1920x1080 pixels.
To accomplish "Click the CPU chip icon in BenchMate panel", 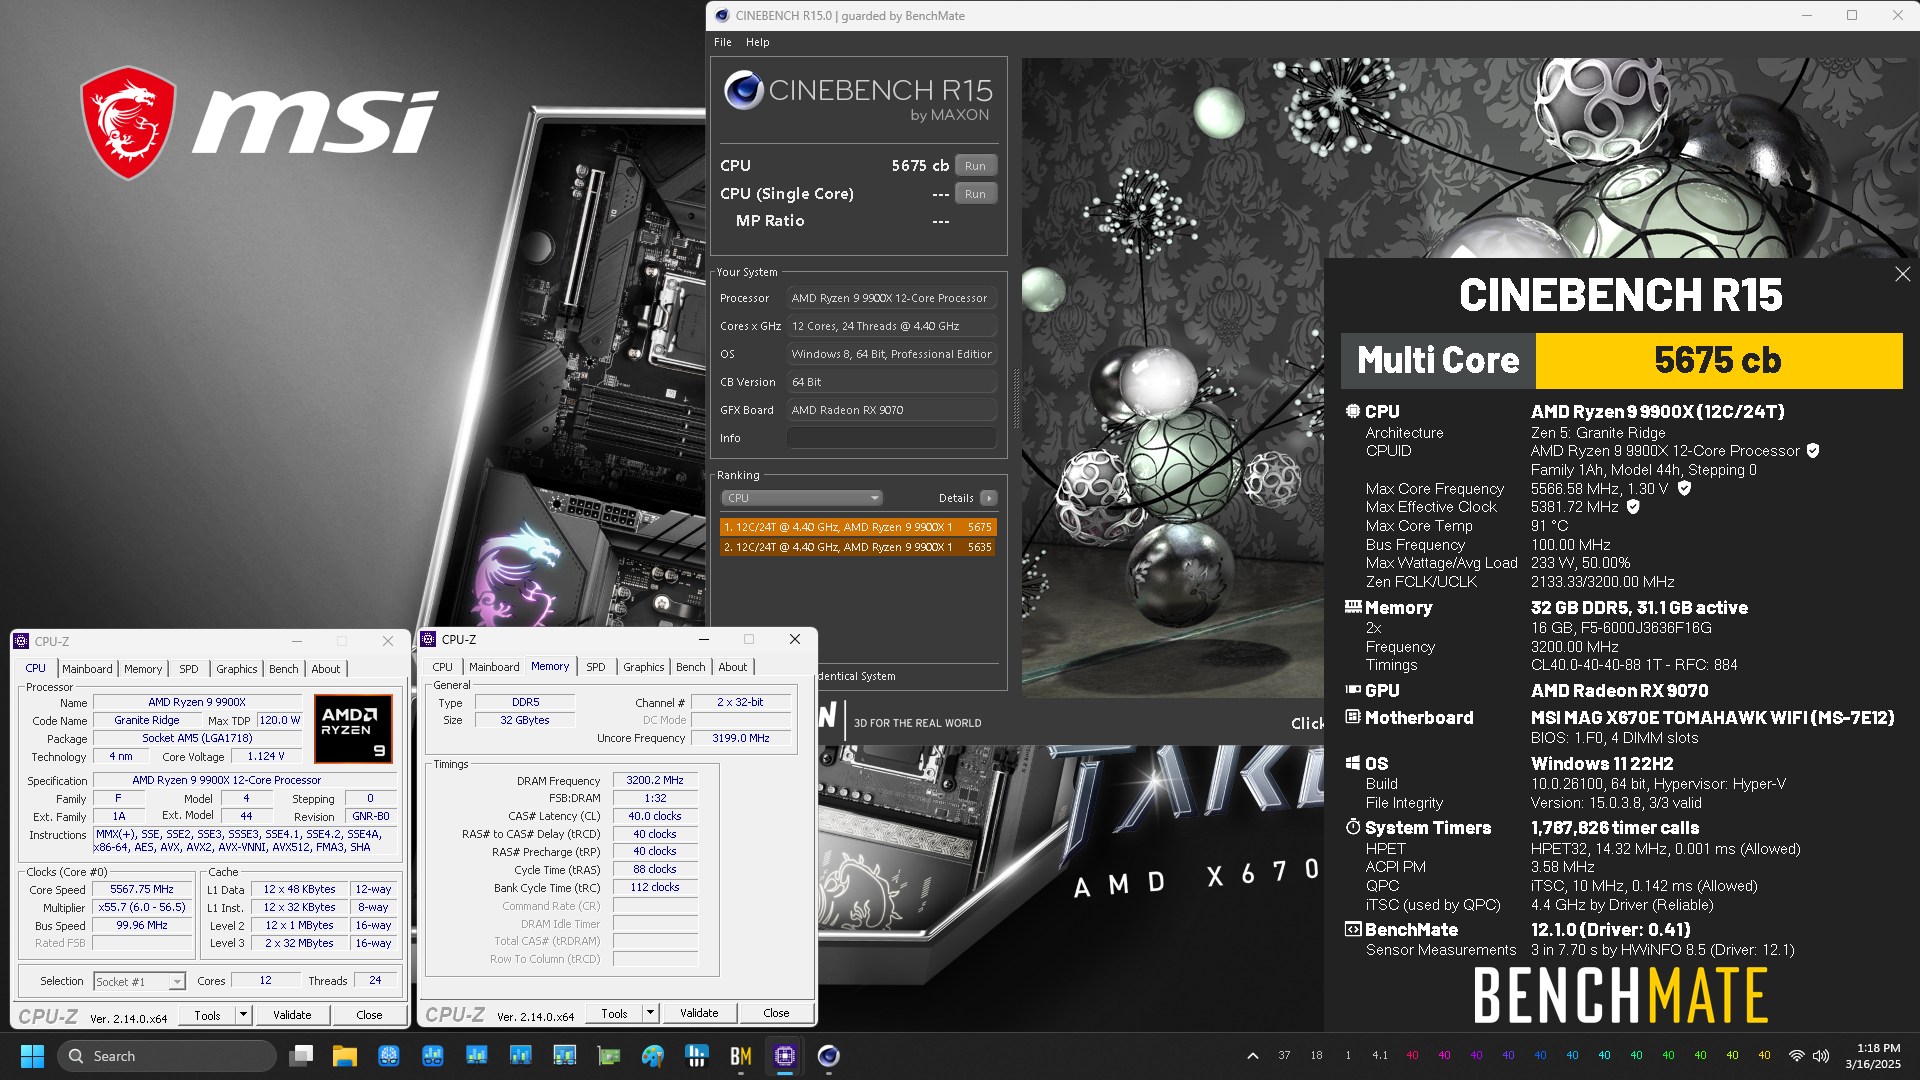I will coord(1353,411).
